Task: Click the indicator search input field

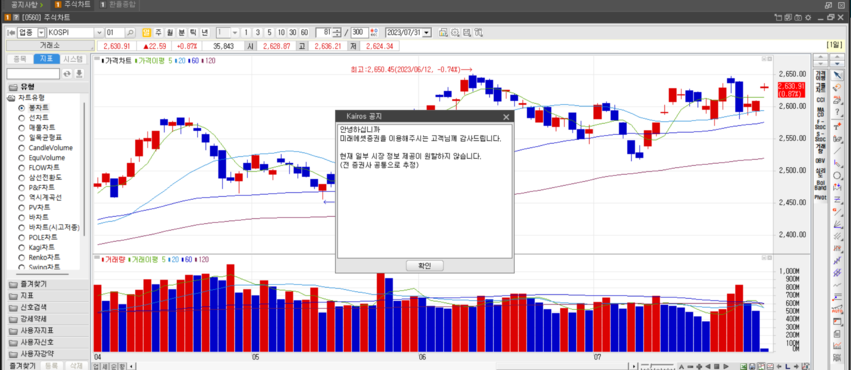Action: pos(33,73)
